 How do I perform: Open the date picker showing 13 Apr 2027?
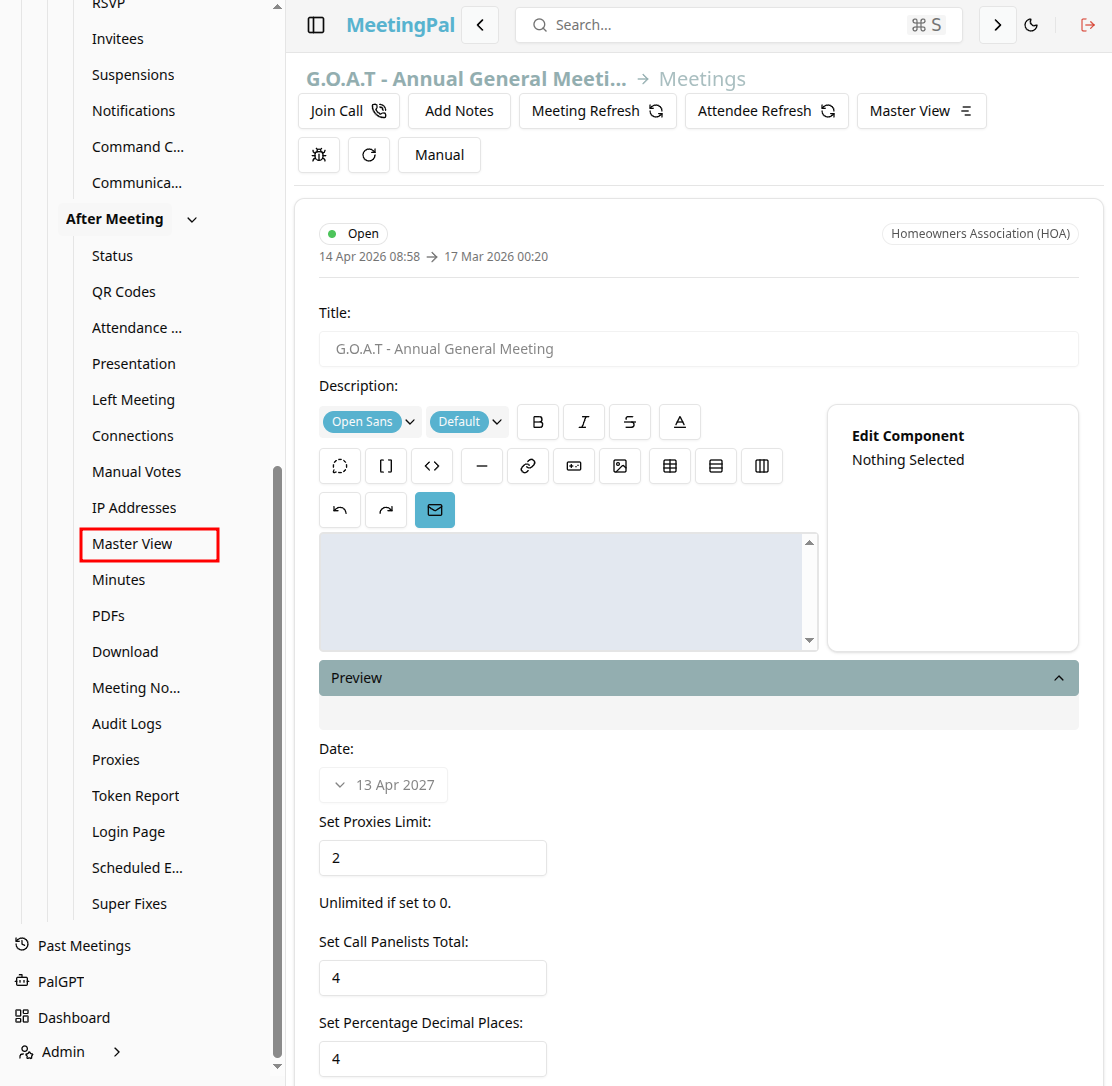click(384, 785)
